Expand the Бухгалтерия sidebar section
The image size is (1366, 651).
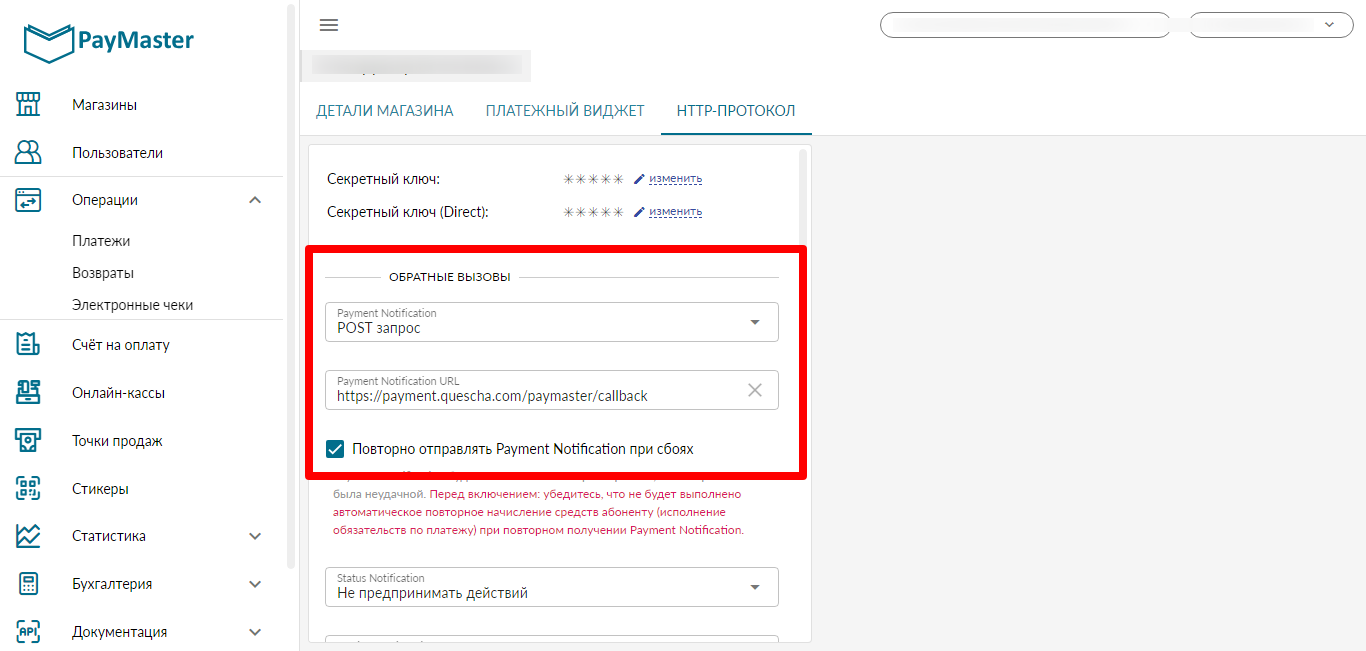255,584
